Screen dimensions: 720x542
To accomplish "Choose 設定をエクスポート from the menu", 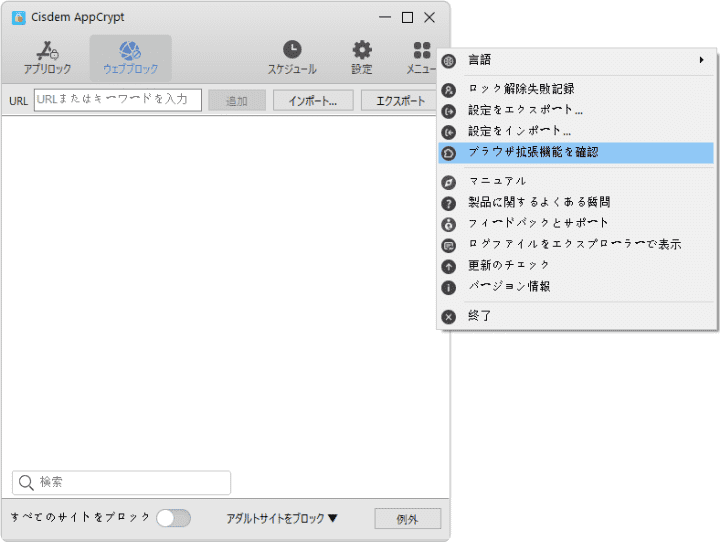I will pos(525,111).
